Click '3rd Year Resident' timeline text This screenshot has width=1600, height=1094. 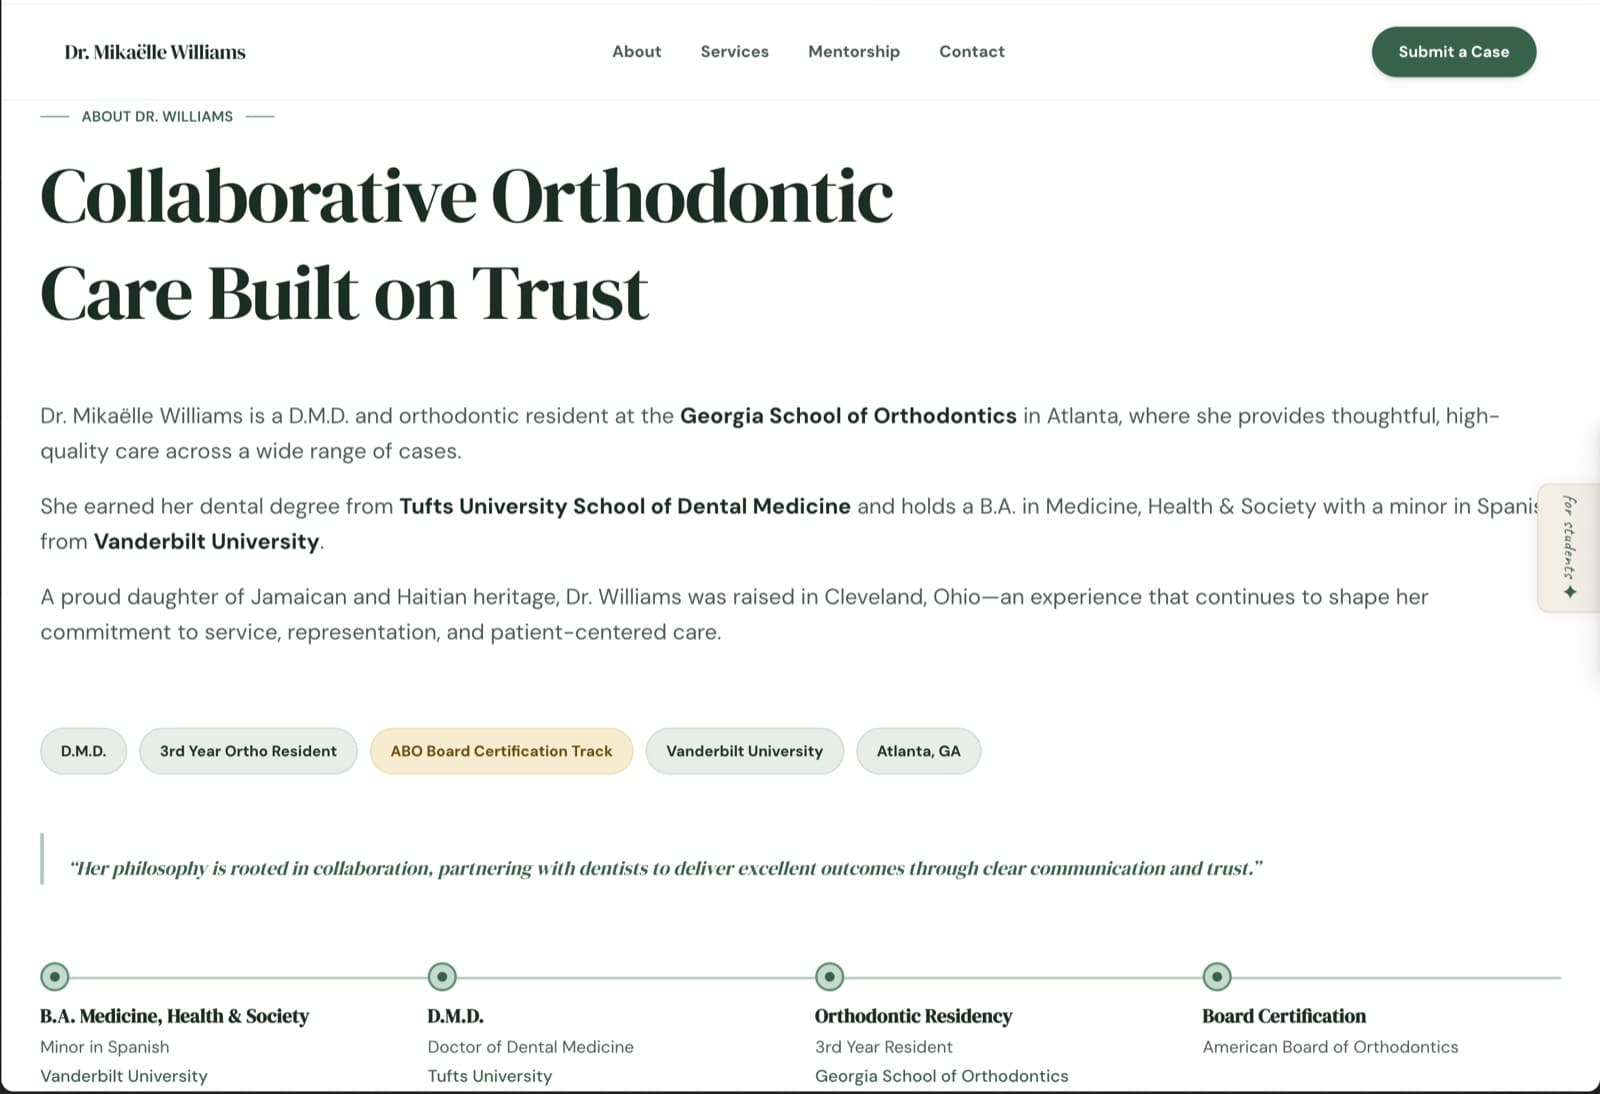[x=884, y=1047]
